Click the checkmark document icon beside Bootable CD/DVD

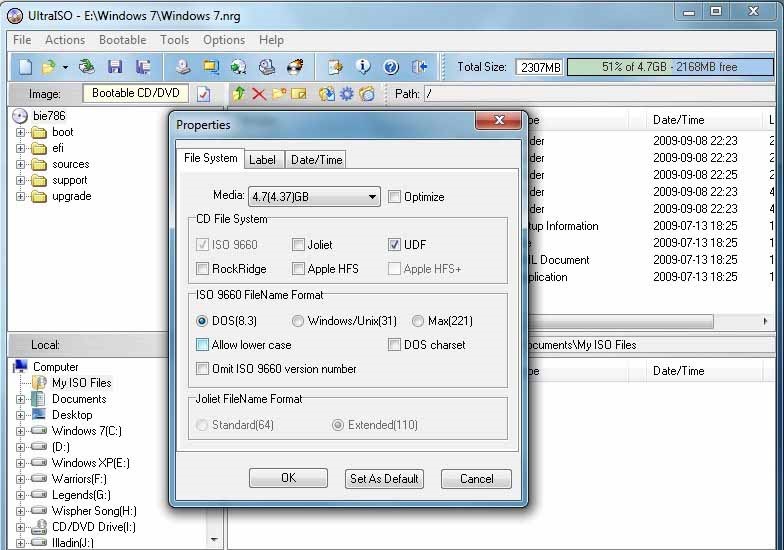click(204, 94)
